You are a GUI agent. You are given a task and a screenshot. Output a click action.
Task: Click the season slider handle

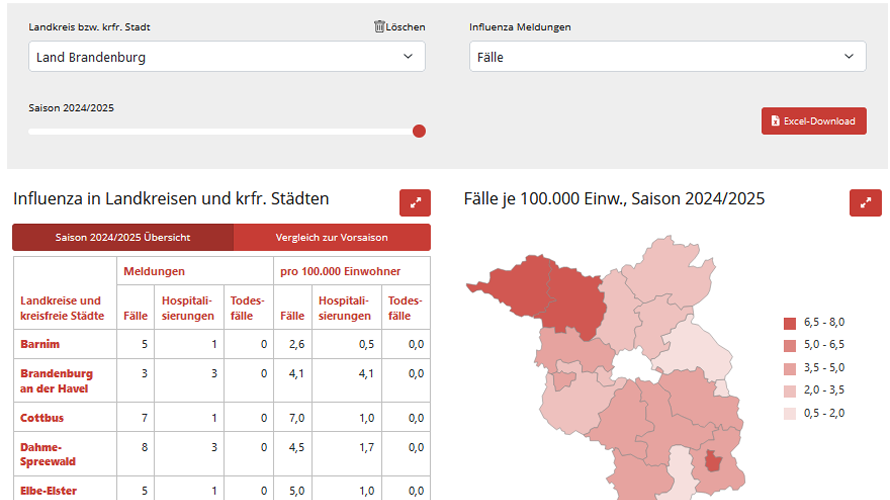pos(419,132)
